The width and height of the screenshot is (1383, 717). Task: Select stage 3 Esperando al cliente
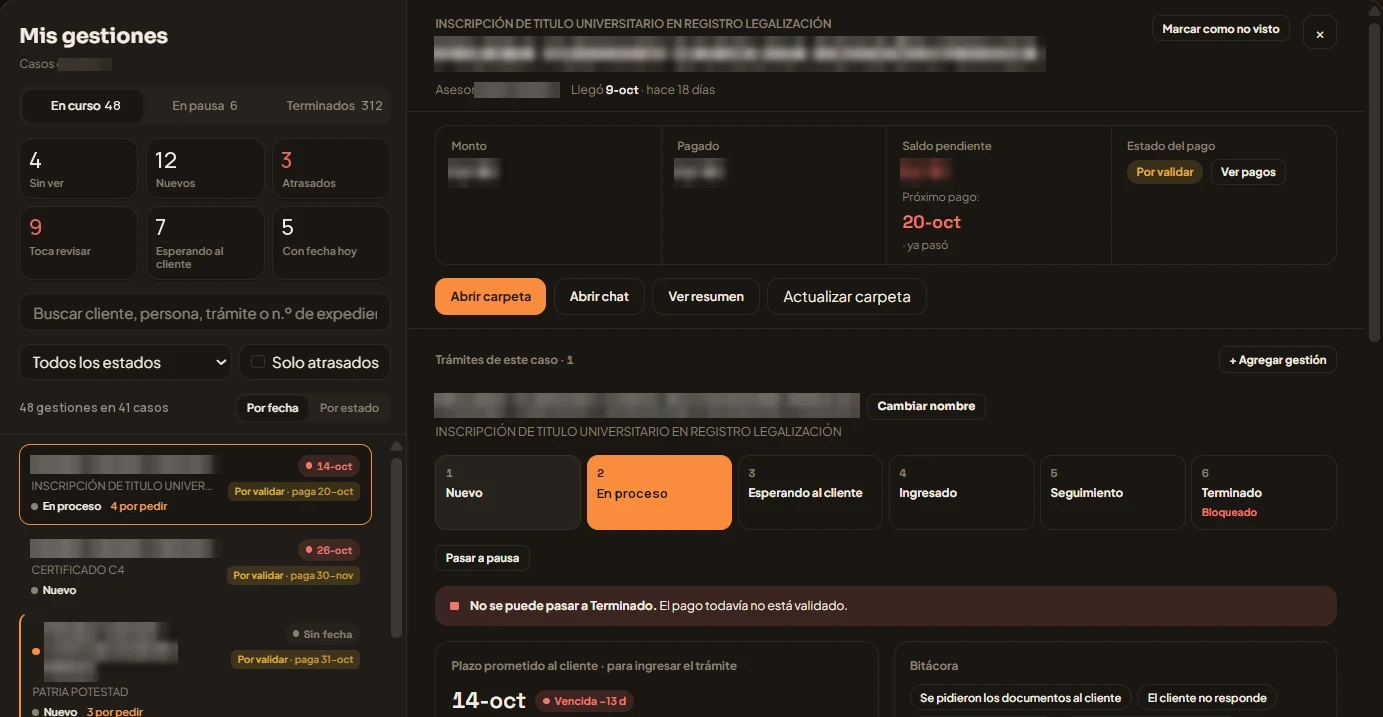[x=810, y=492]
